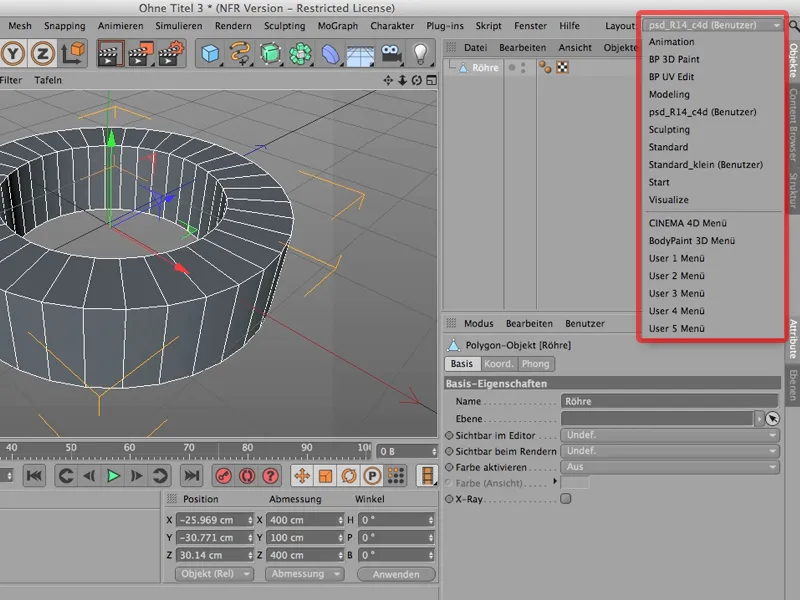The height and width of the screenshot is (600, 800).
Task: Click the cube primitive icon in toolbar
Action: 210,53
